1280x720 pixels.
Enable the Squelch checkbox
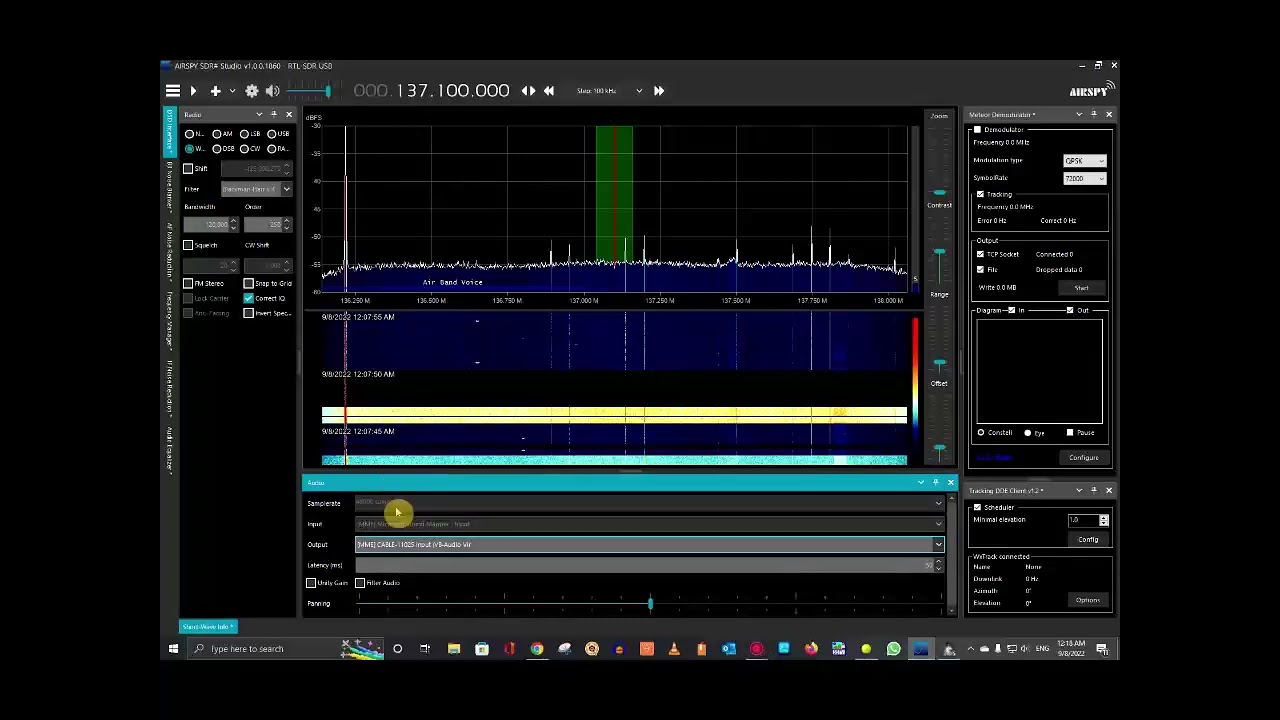pyautogui.click(x=188, y=245)
